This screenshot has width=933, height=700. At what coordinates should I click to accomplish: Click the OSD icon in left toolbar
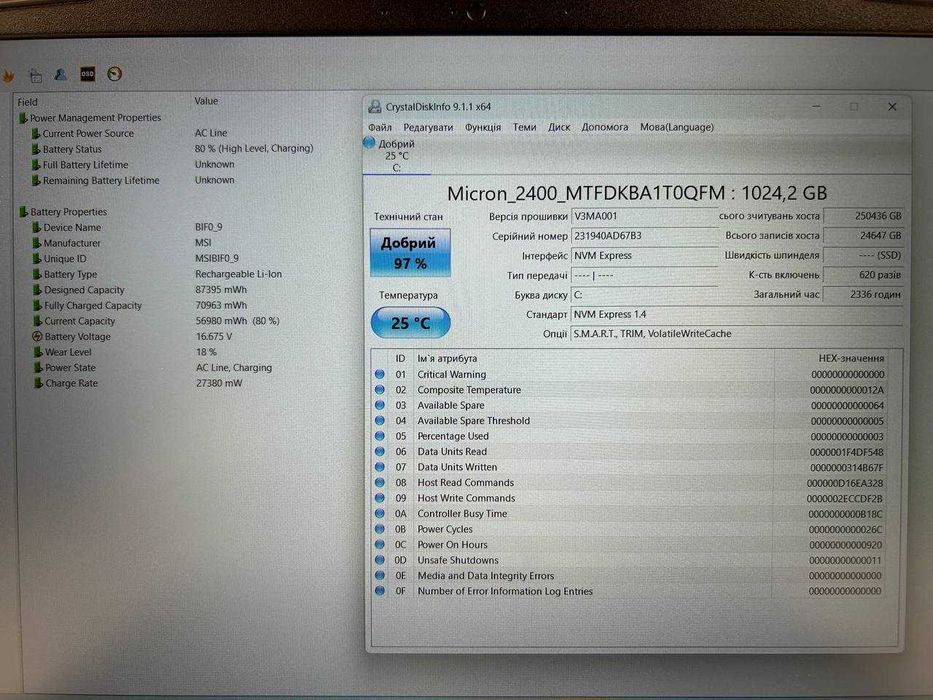(87, 74)
